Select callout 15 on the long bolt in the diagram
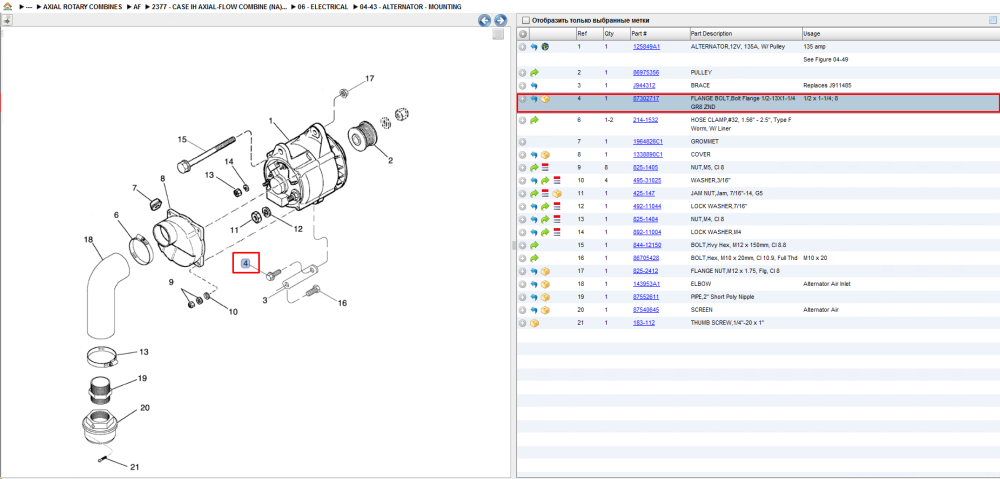 pyautogui.click(x=182, y=139)
